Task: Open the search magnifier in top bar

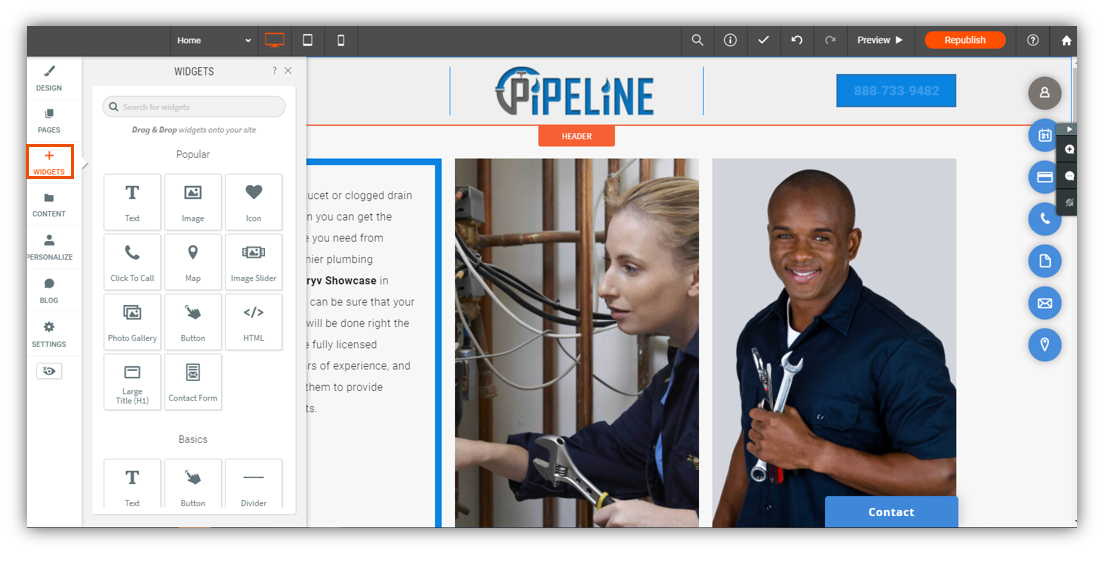Action: pyautogui.click(x=698, y=40)
